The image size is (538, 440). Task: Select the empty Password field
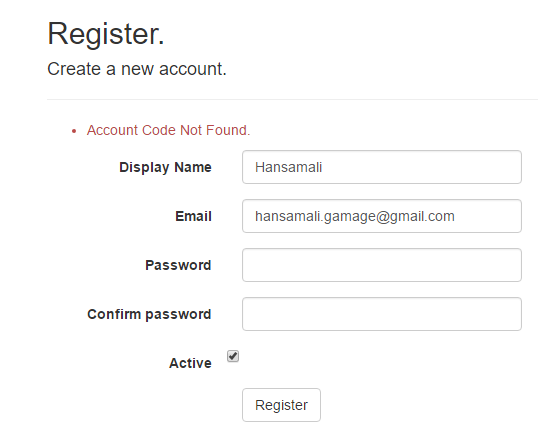pos(382,265)
